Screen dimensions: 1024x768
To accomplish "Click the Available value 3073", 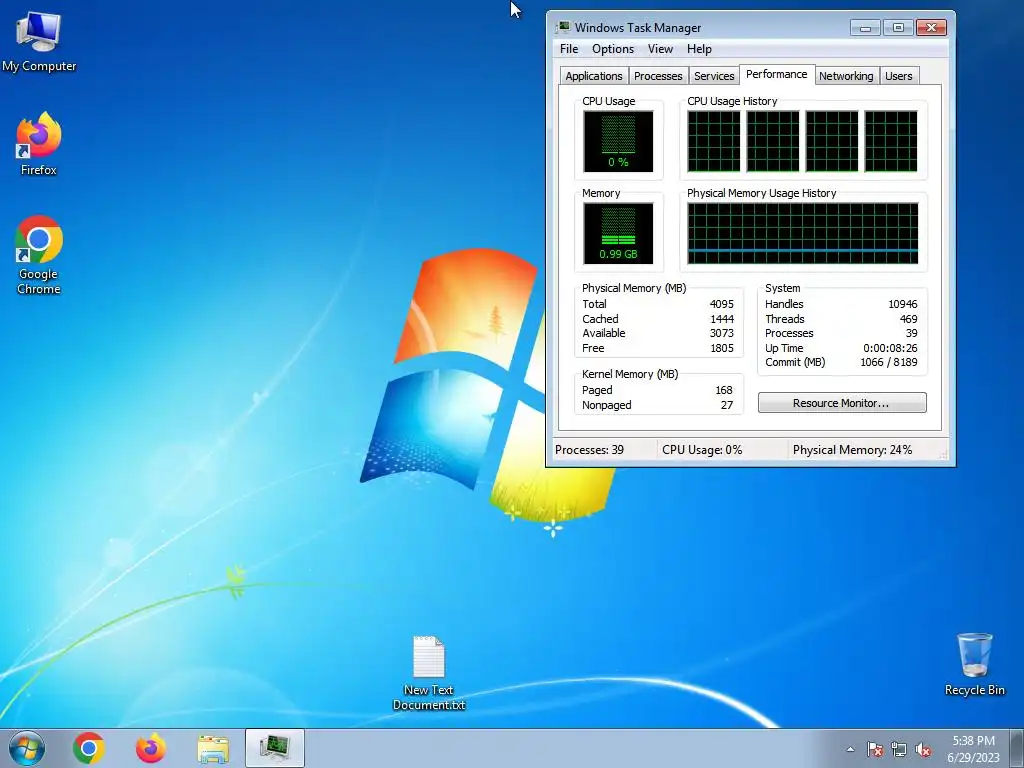I will coord(722,333).
